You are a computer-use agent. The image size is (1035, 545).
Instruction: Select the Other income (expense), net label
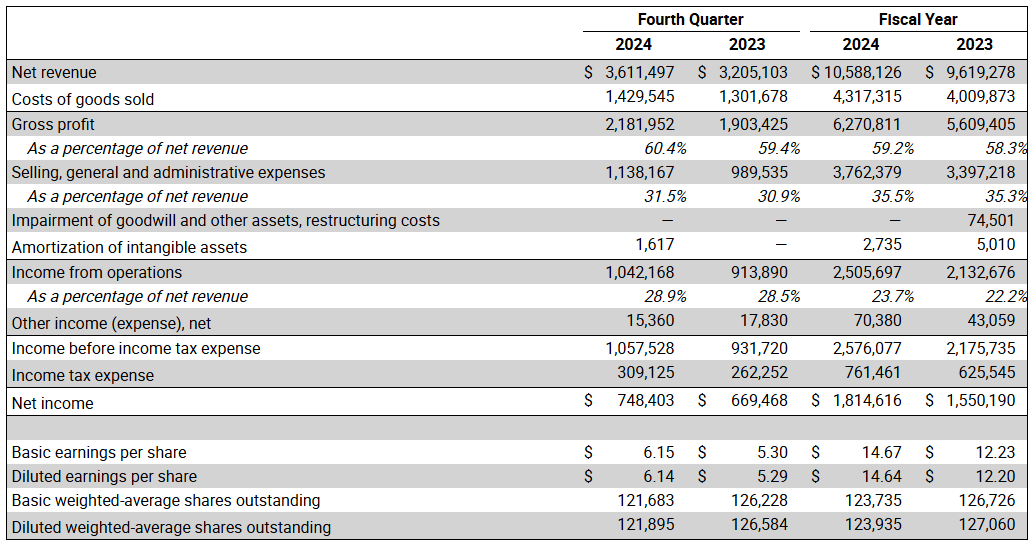coord(111,323)
